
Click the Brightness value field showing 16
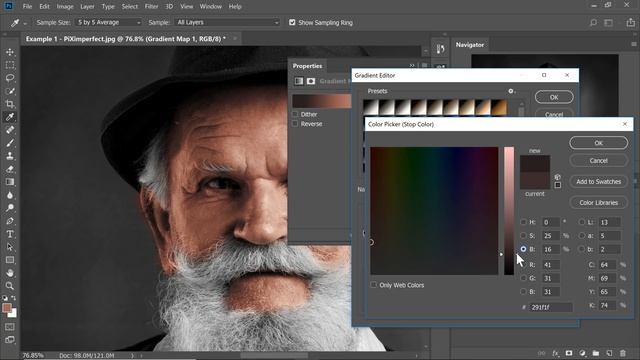pos(551,249)
